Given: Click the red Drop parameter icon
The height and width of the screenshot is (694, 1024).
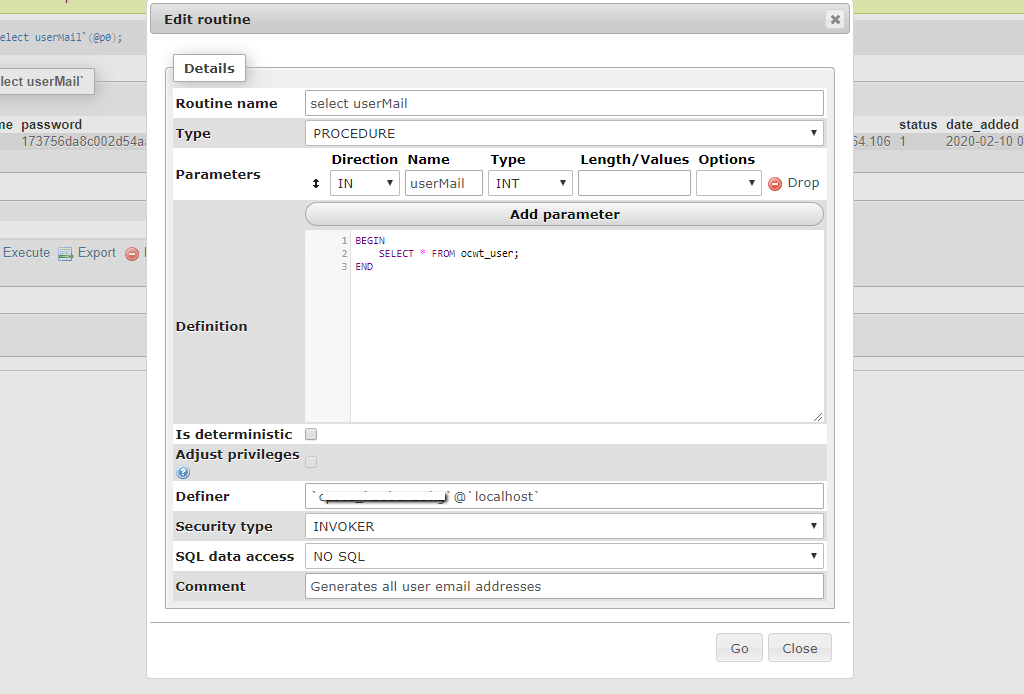Looking at the screenshot, I should coord(775,184).
